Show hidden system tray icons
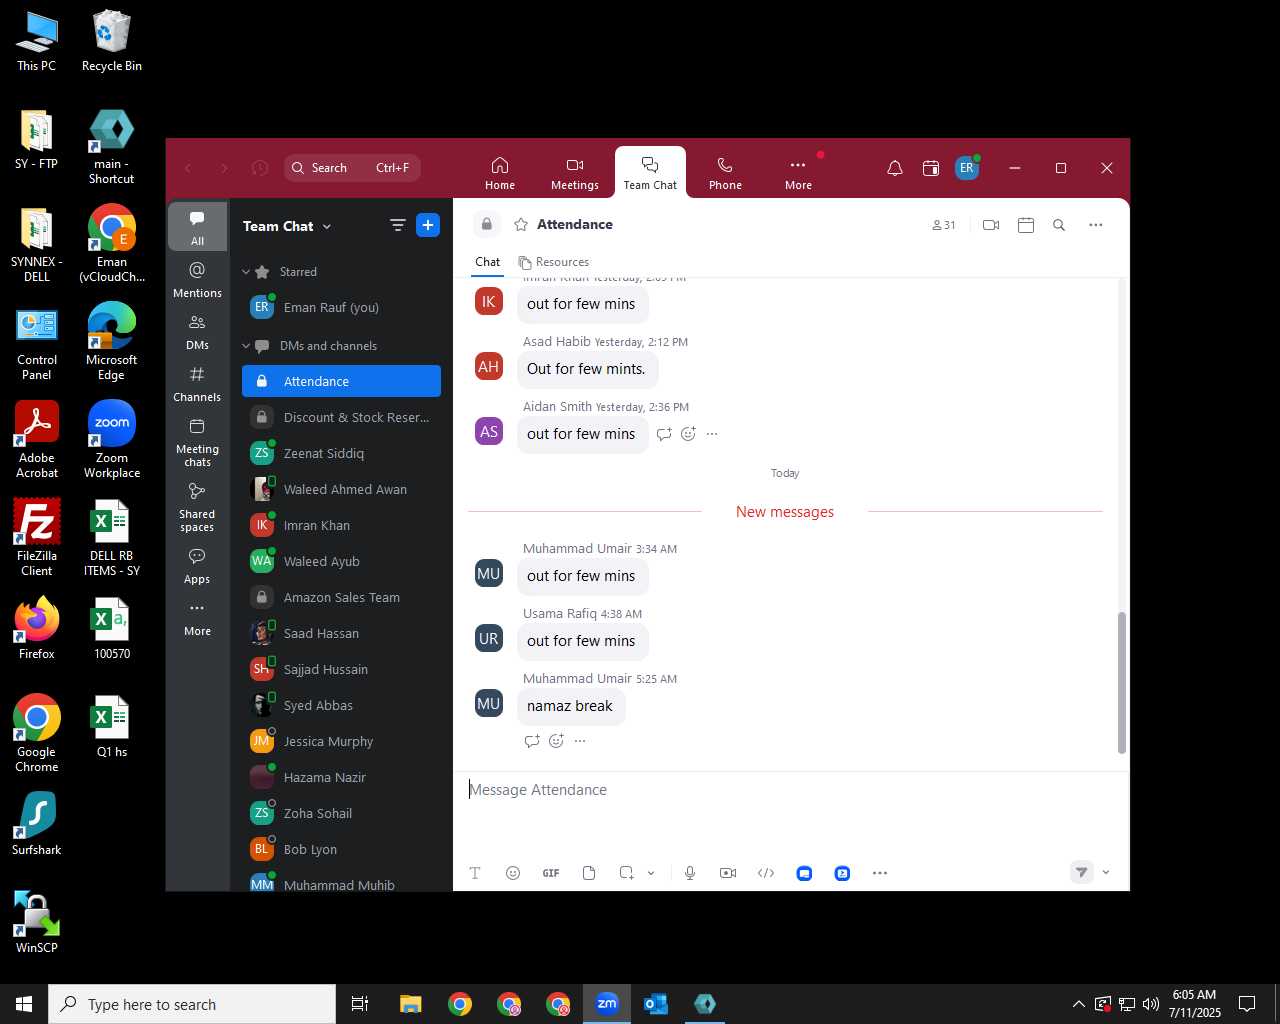The image size is (1280, 1024). coord(1078,1004)
